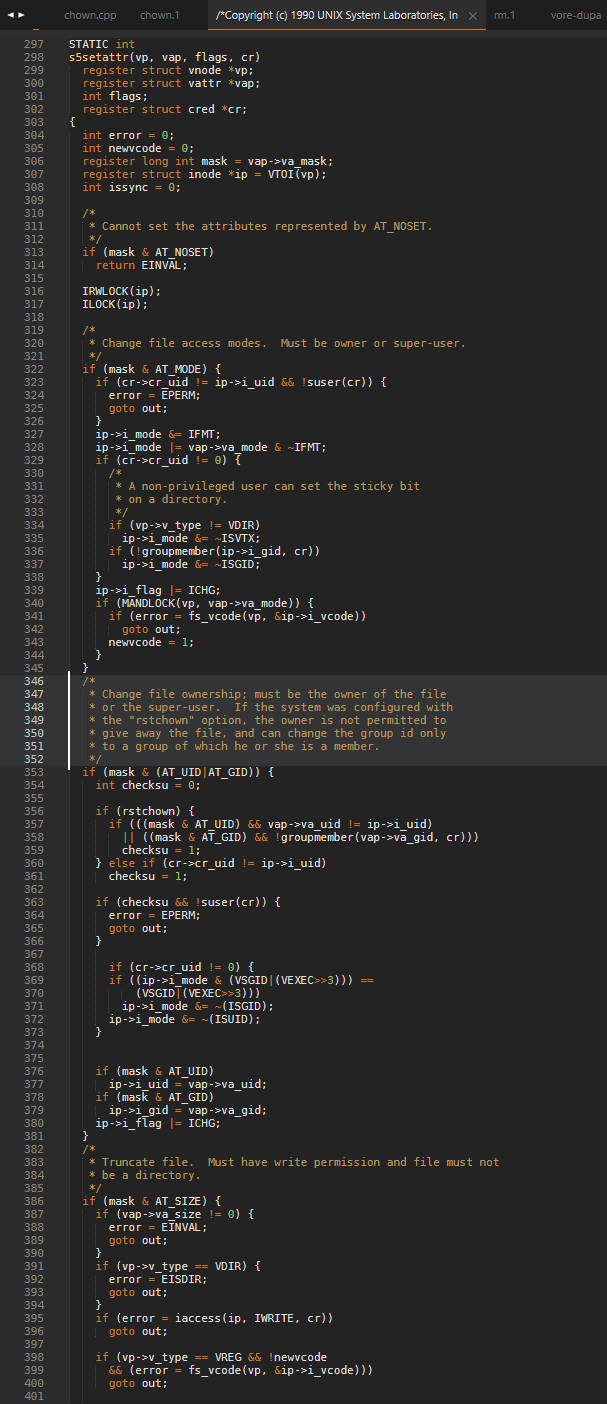
Task: Click the left tab scroll arrow
Action: pyautogui.click(x=9, y=16)
